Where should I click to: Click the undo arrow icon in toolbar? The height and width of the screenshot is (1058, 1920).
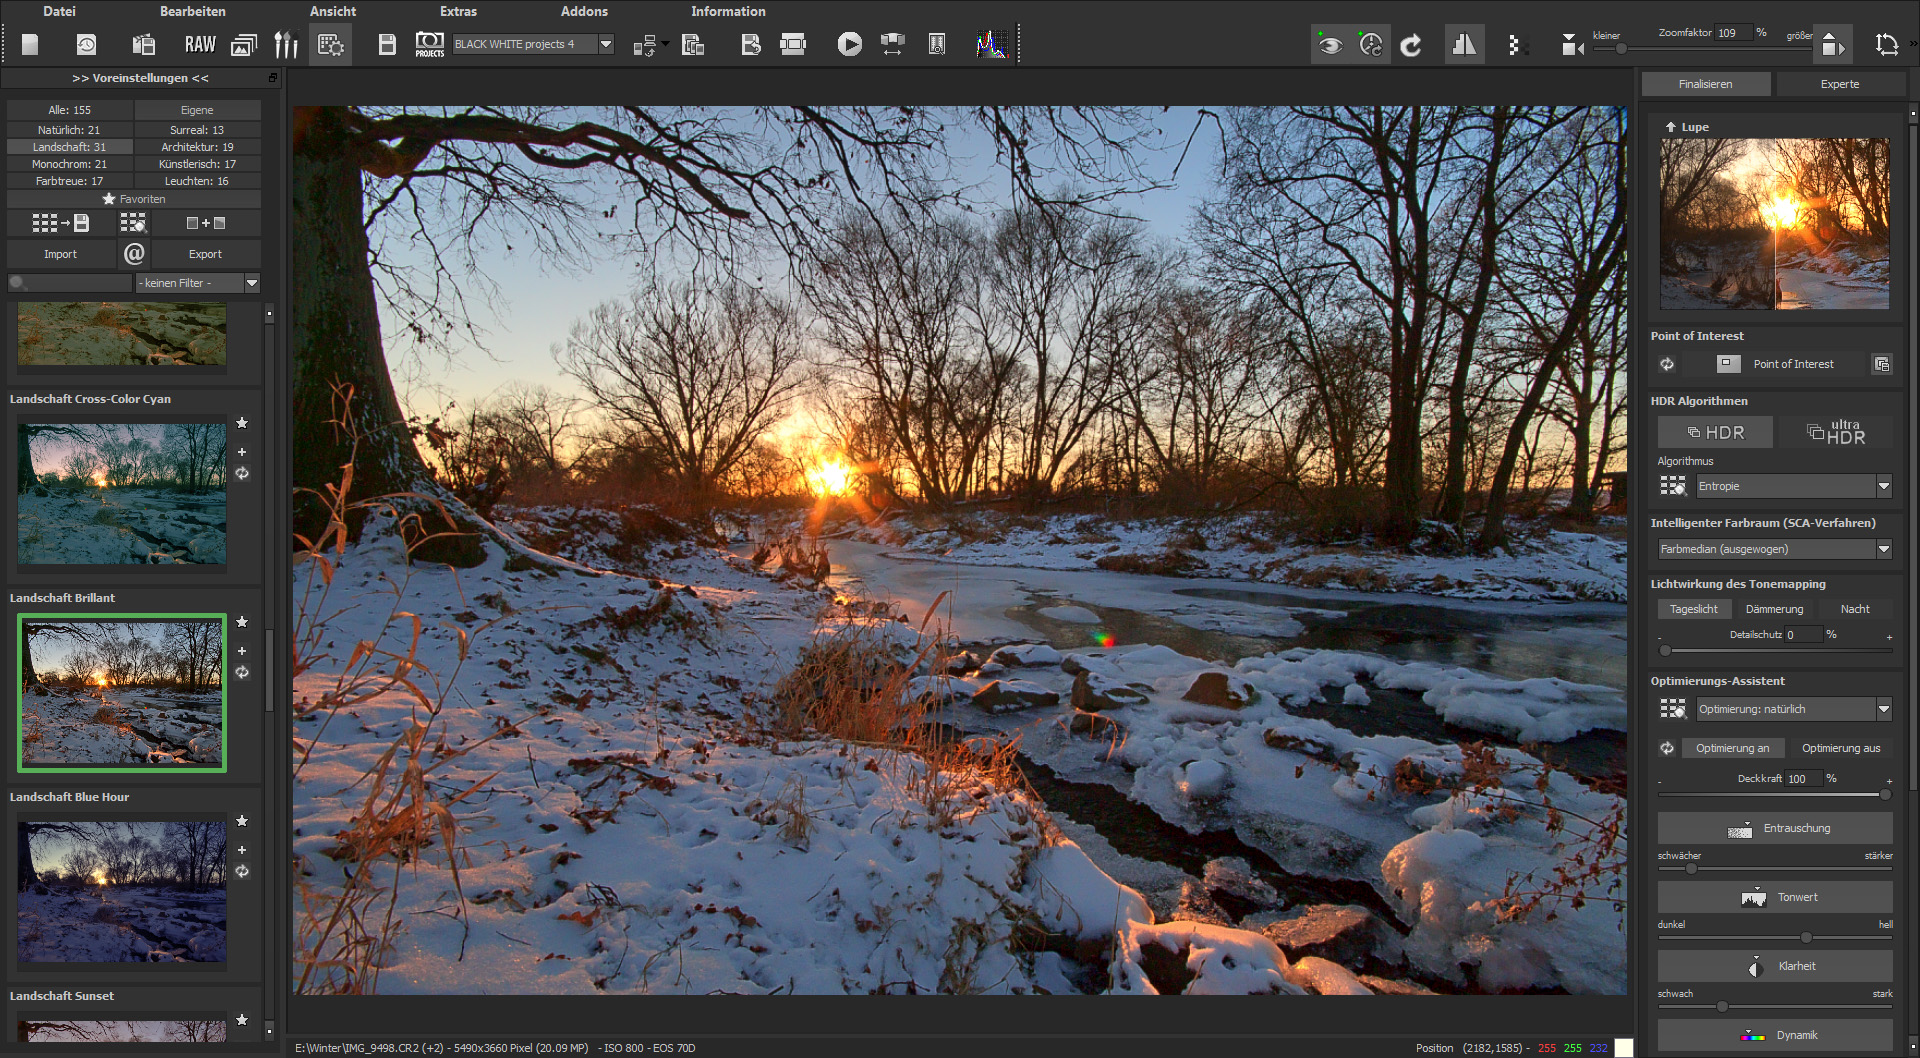pos(1411,45)
